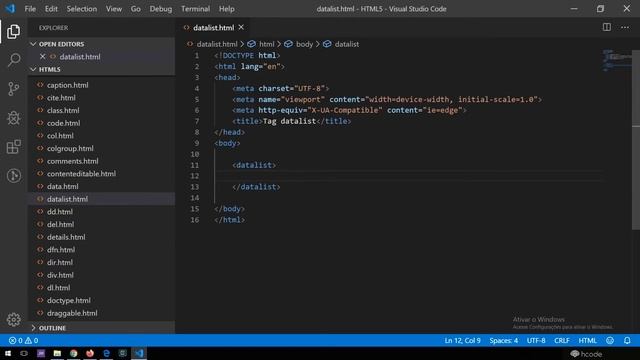Open Task View on the taskbar
The image size is (640, 360).
[x=24, y=353]
